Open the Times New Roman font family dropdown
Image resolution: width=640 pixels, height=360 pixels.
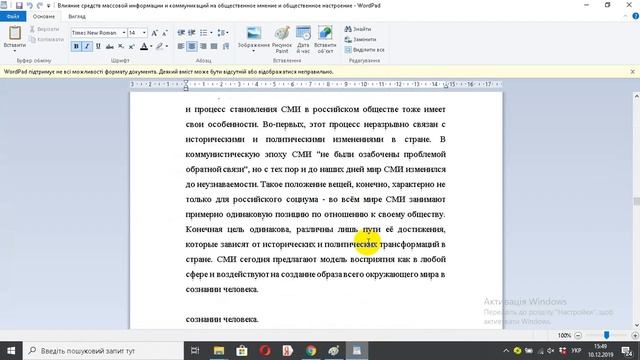(x=124, y=33)
